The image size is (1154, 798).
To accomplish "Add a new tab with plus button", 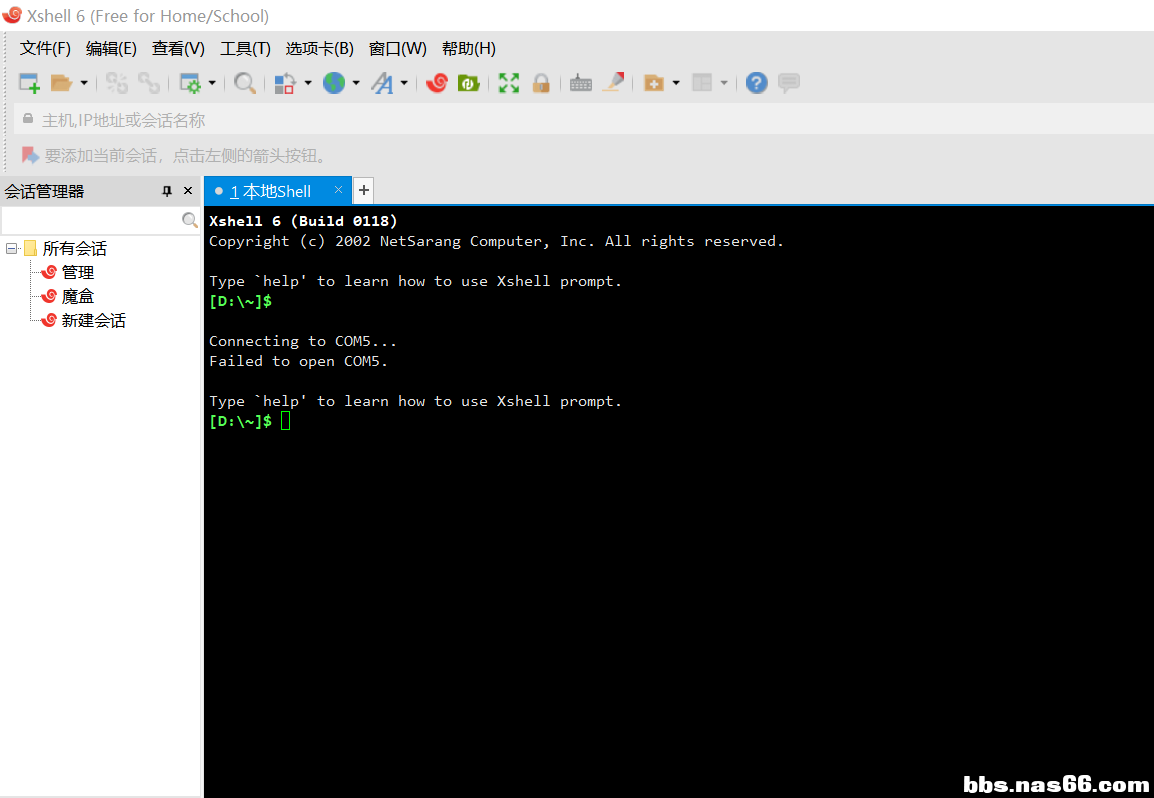I will [x=364, y=190].
